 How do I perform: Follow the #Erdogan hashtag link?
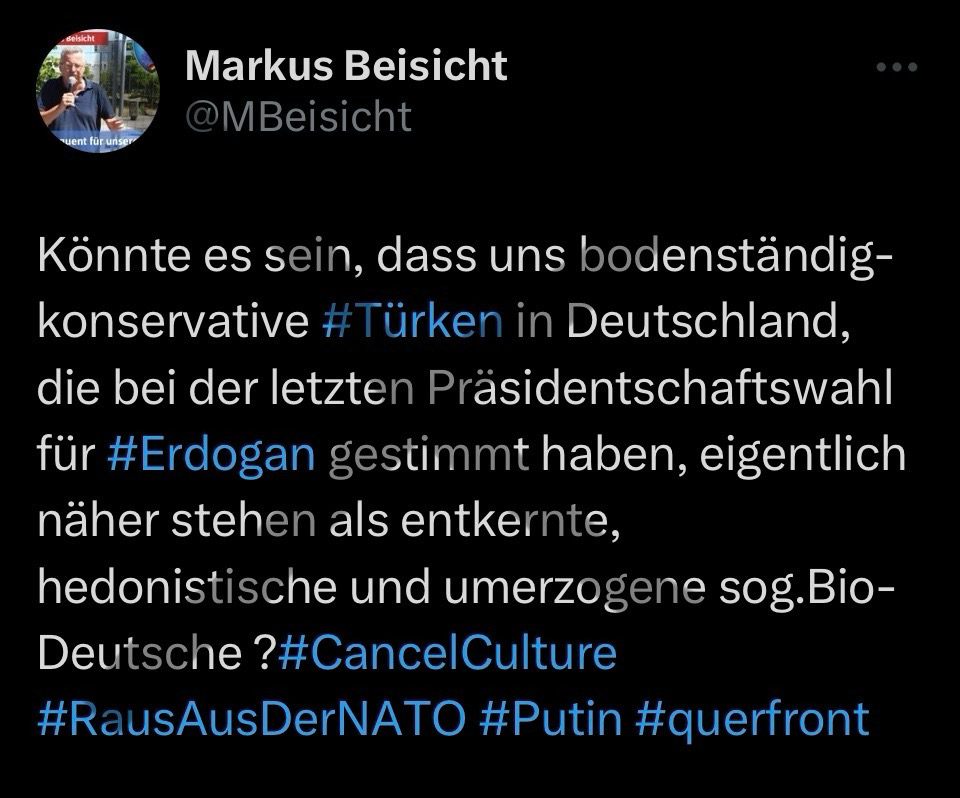point(210,457)
